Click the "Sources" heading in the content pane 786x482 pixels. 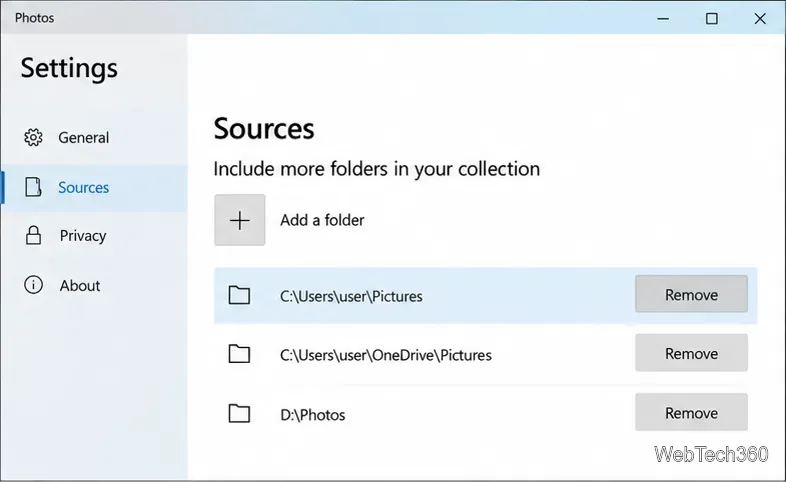[x=264, y=129]
